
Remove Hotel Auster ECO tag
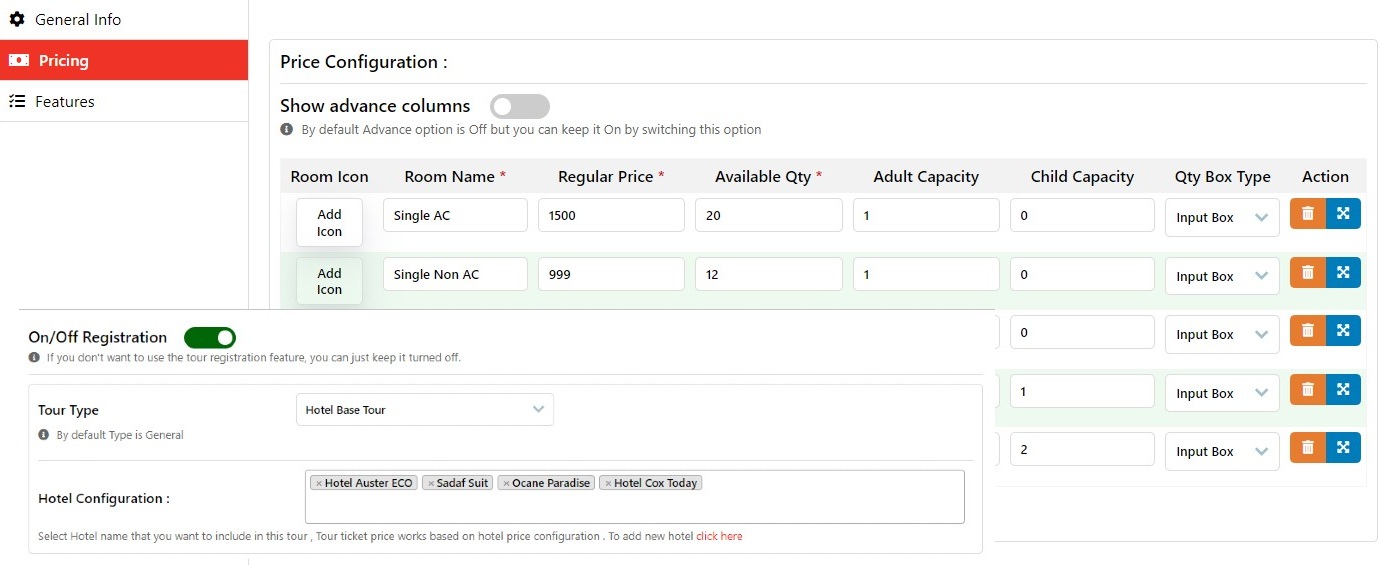(318, 483)
